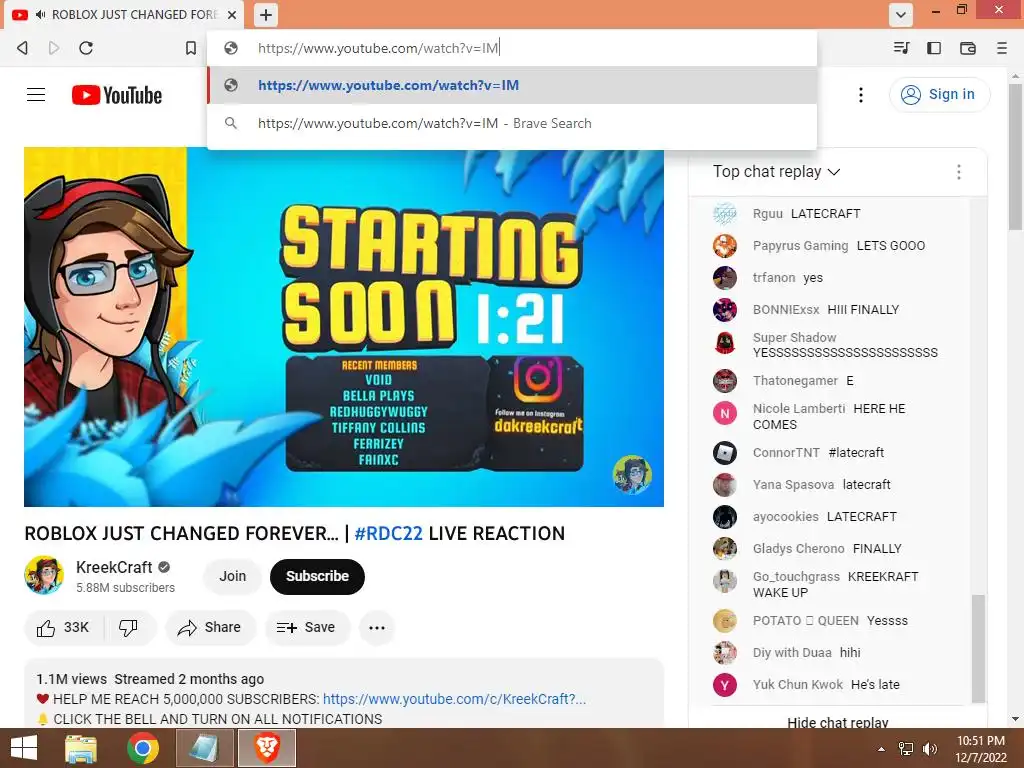Reload the page with the refresh icon
The height and width of the screenshot is (768, 1024).
click(x=86, y=48)
